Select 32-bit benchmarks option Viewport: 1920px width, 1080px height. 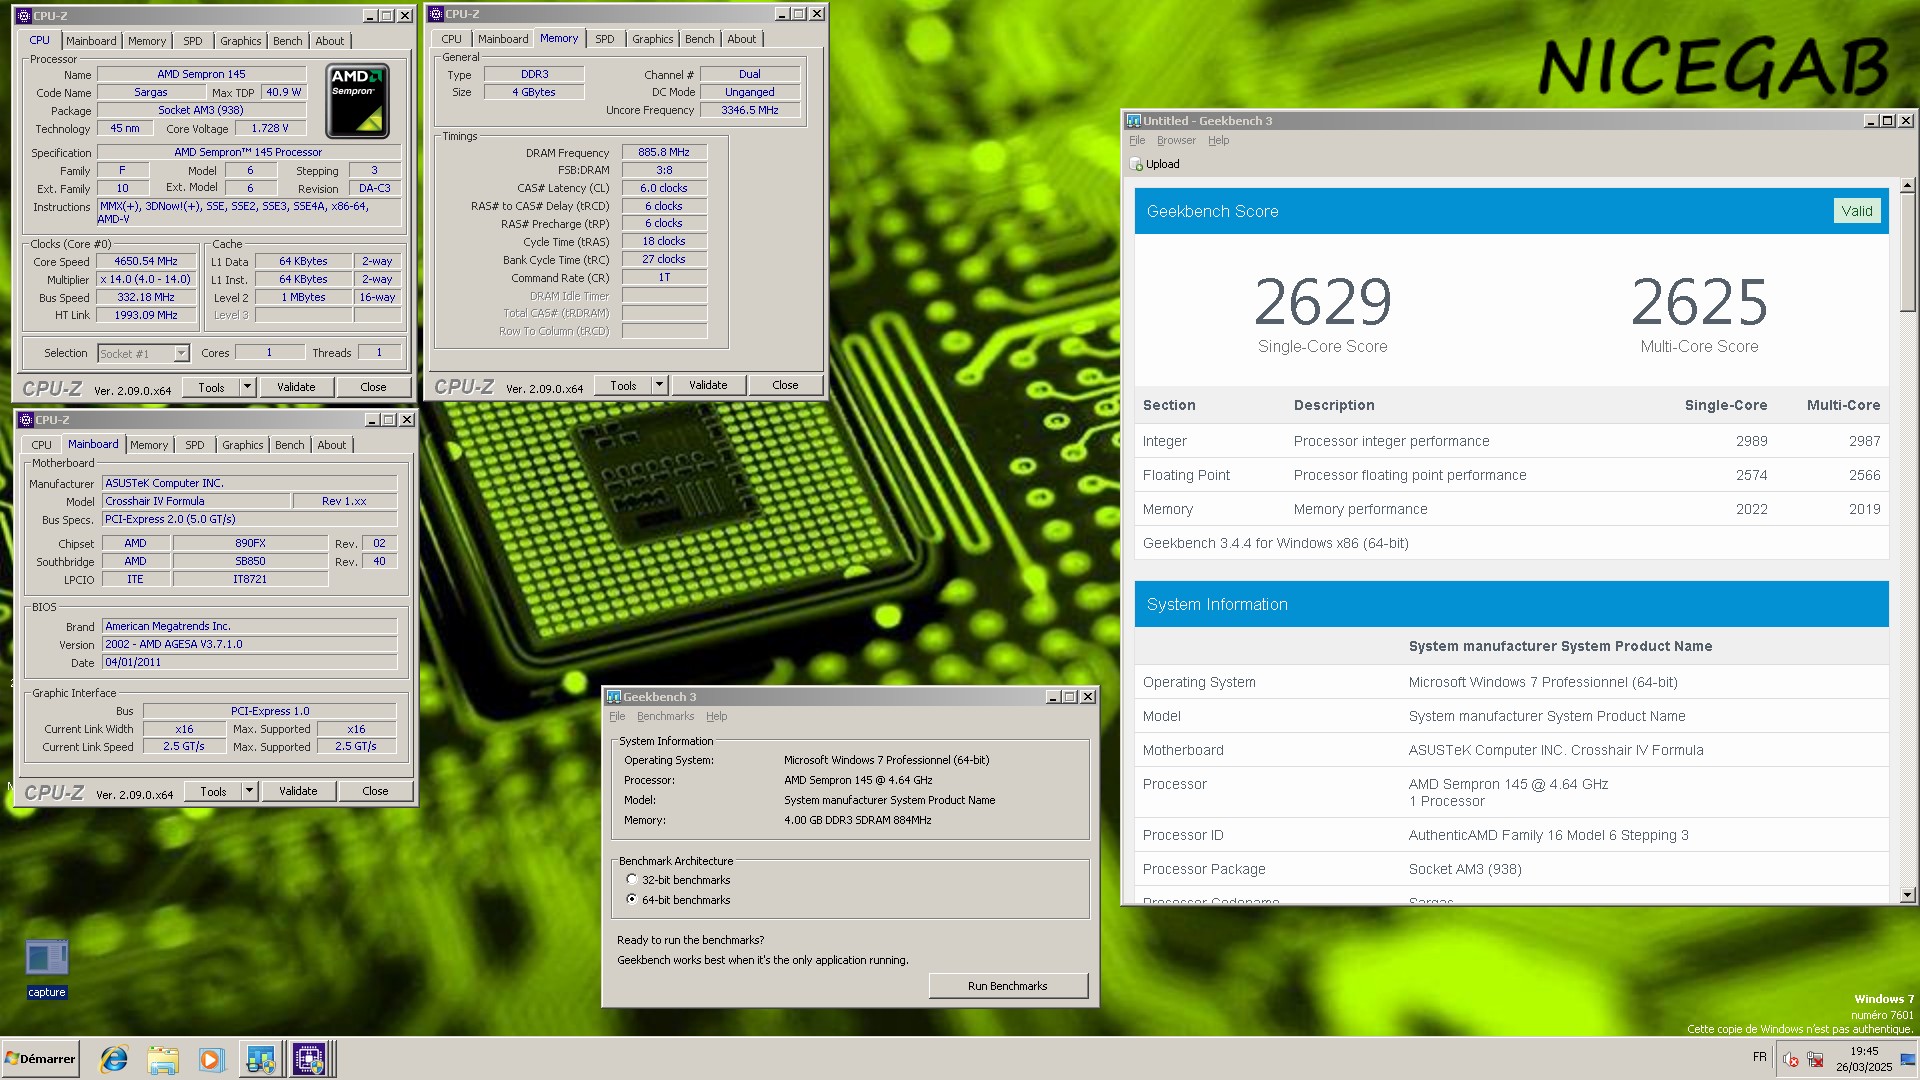pos(631,879)
